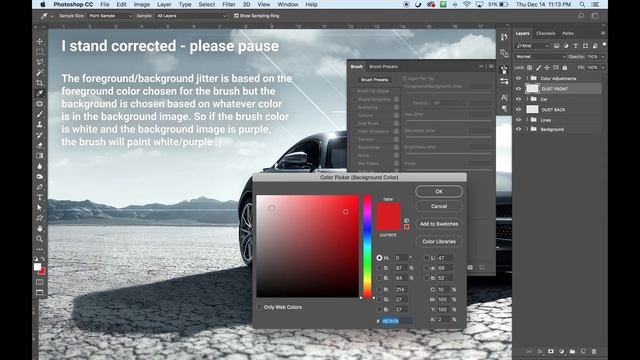Select the Blur tool
The height and width of the screenshot is (360, 640).
[40, 166]
